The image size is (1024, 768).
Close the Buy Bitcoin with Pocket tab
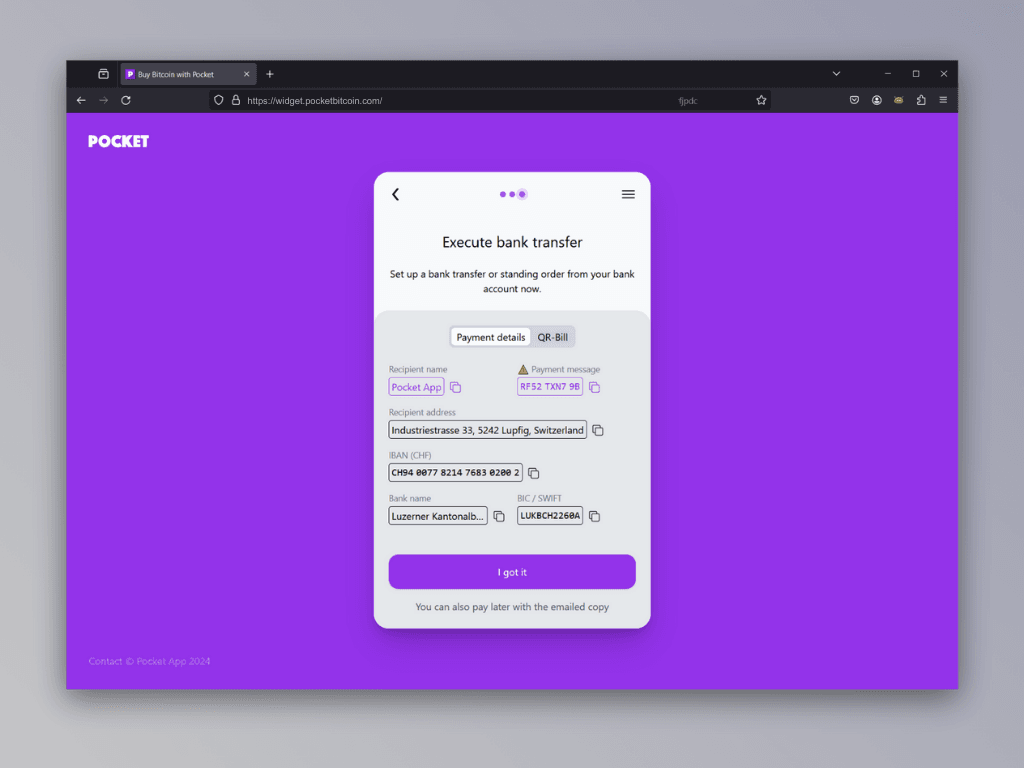click(x=246, y=74)
